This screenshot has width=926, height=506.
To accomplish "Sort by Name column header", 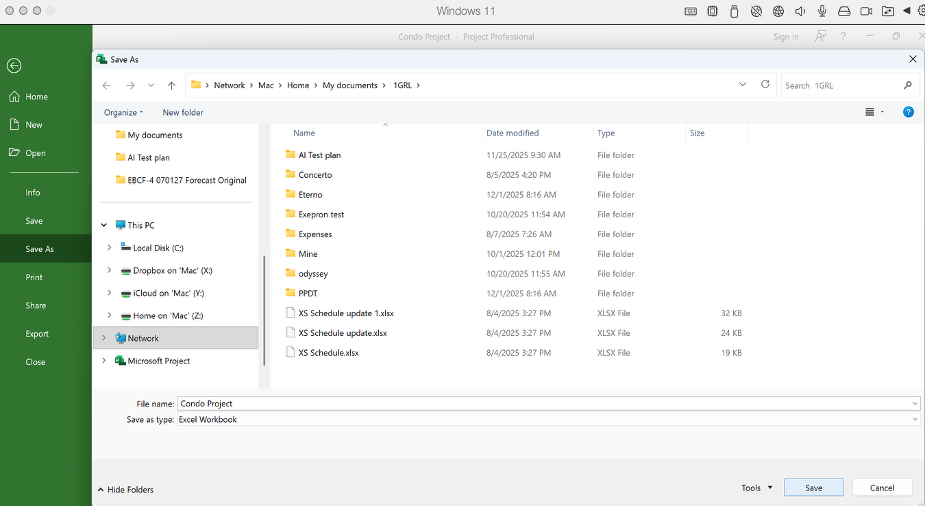I will pos(304,133).
